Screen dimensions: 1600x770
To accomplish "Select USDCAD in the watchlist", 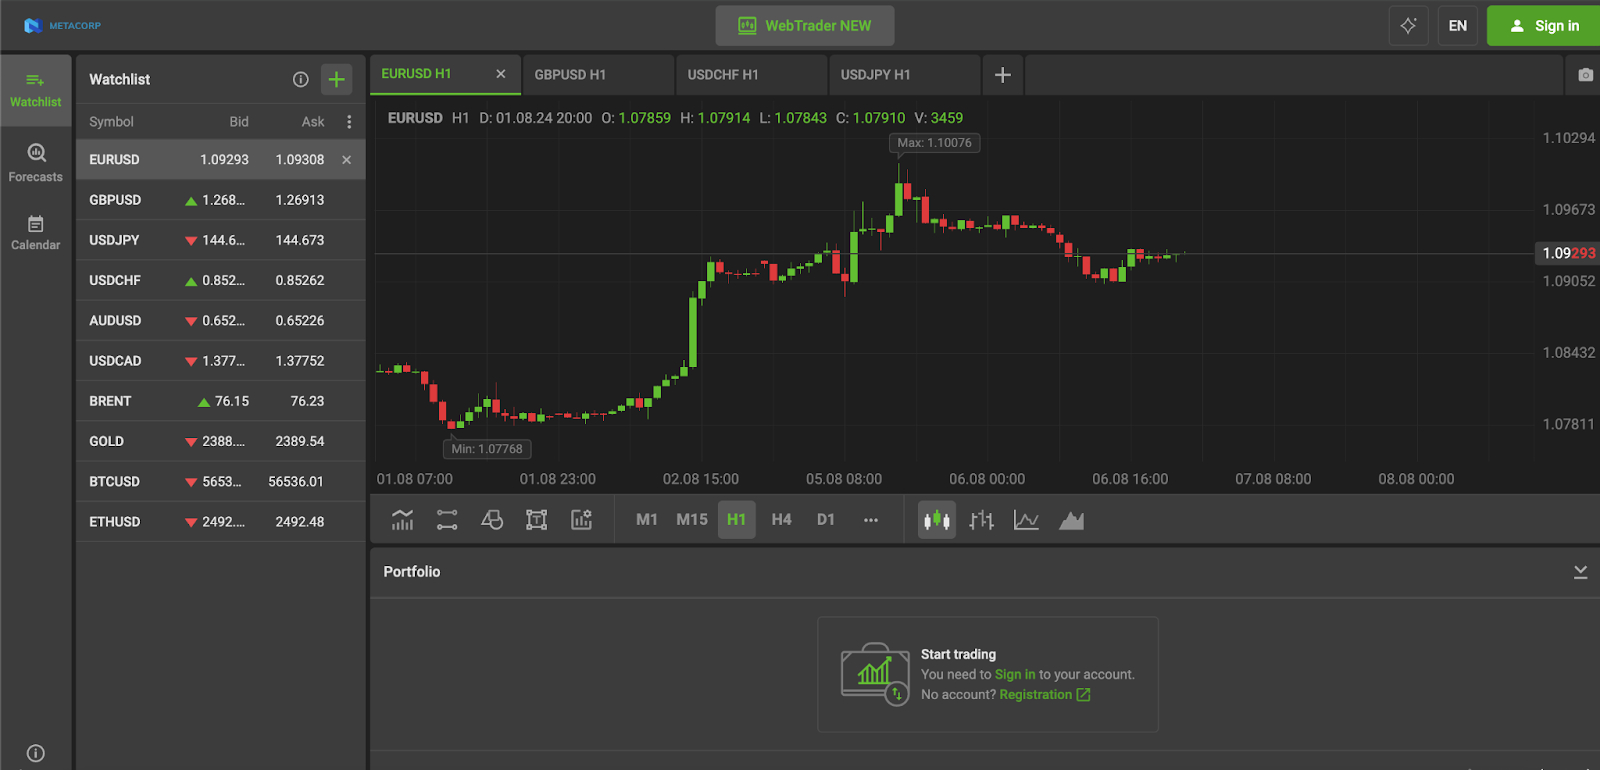I will (221, 361).
